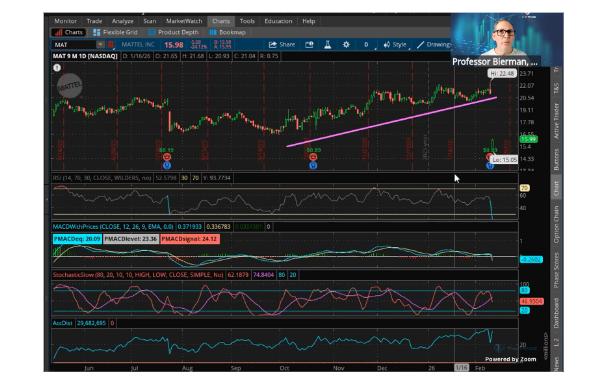Click the info icon at chart top-left
The width and height of the screenshot is (601, 376).
click(x=57, y=68)
